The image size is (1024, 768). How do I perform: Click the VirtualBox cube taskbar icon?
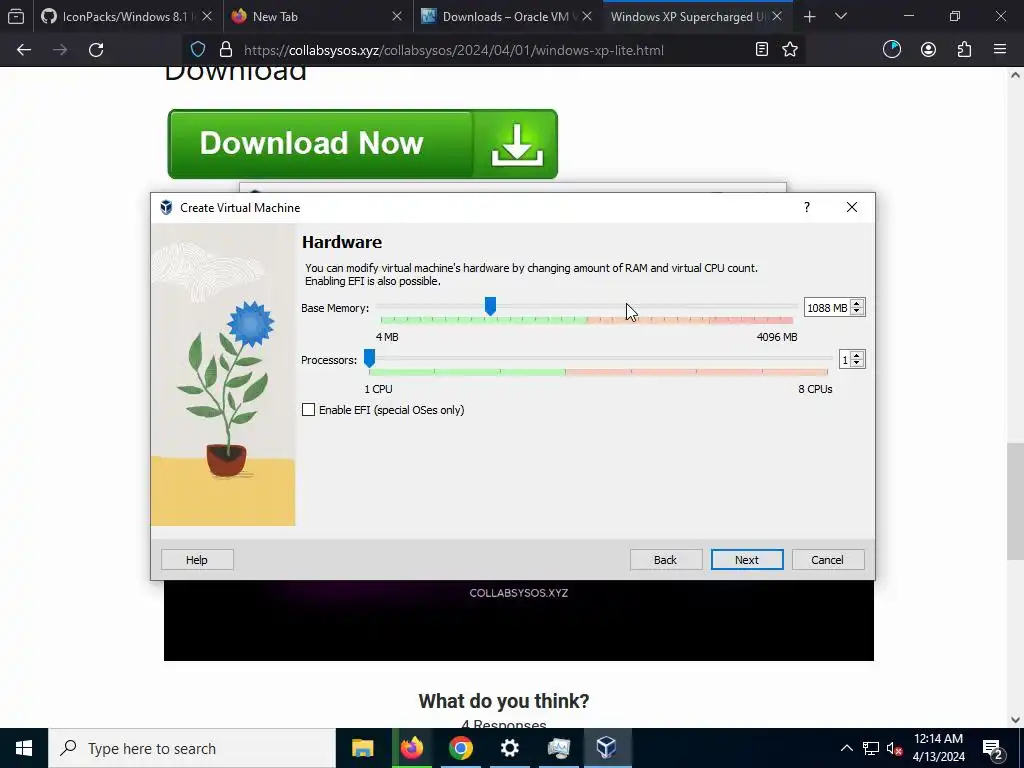[607, 748]
